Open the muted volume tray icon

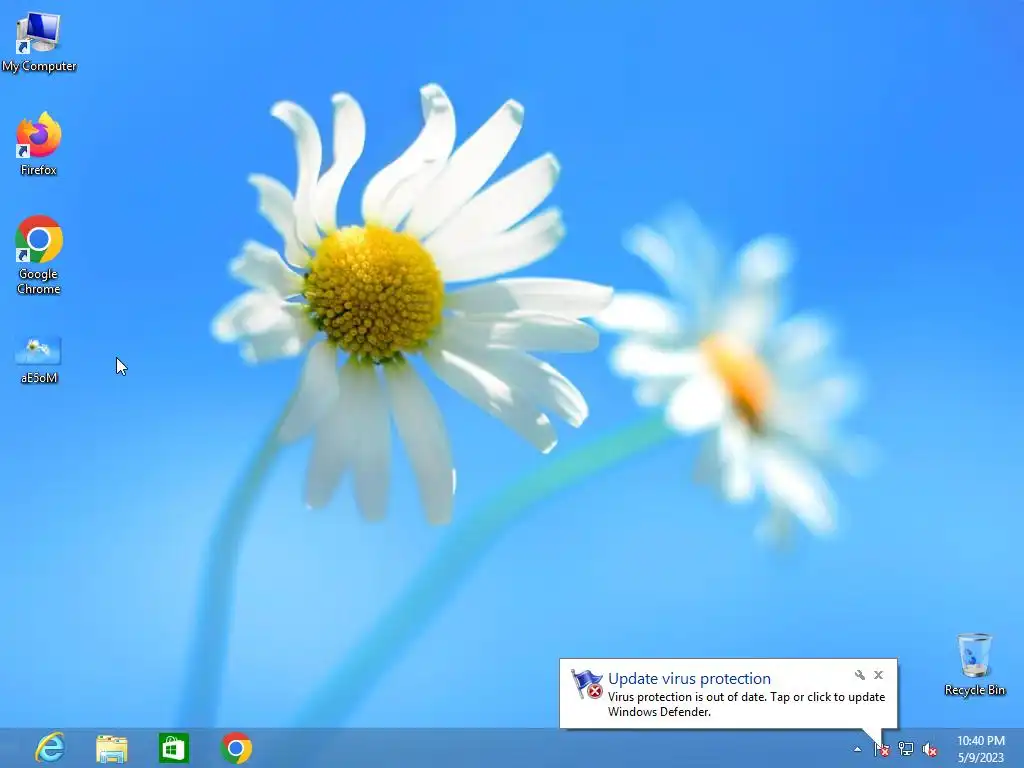pyautogui.click(x=929, y=750)
